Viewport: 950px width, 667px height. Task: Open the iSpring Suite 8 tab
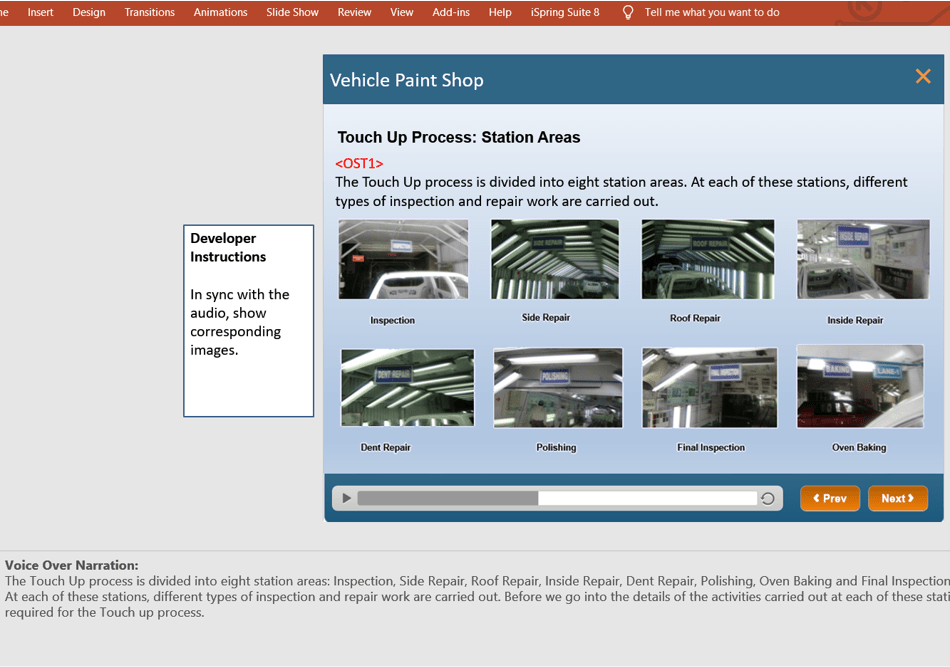pyautogui.click(x=565, y=12)
